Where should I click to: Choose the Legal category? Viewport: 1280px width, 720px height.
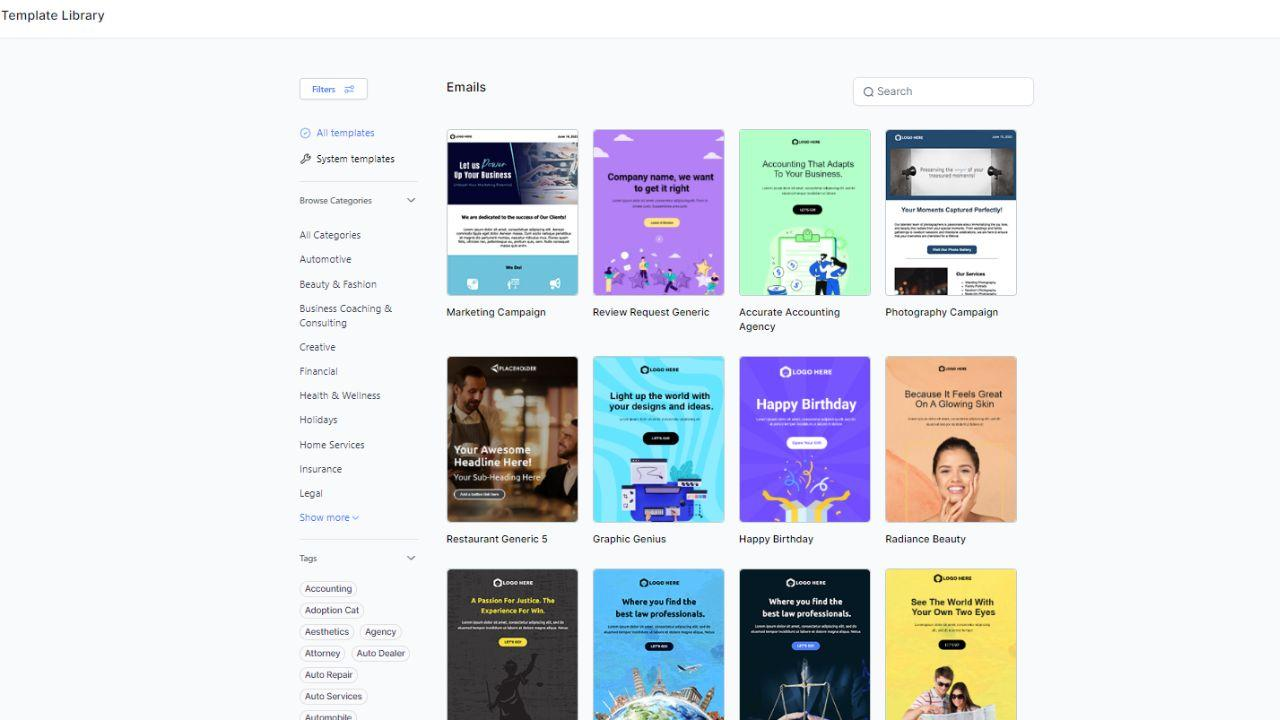(311, 493)
